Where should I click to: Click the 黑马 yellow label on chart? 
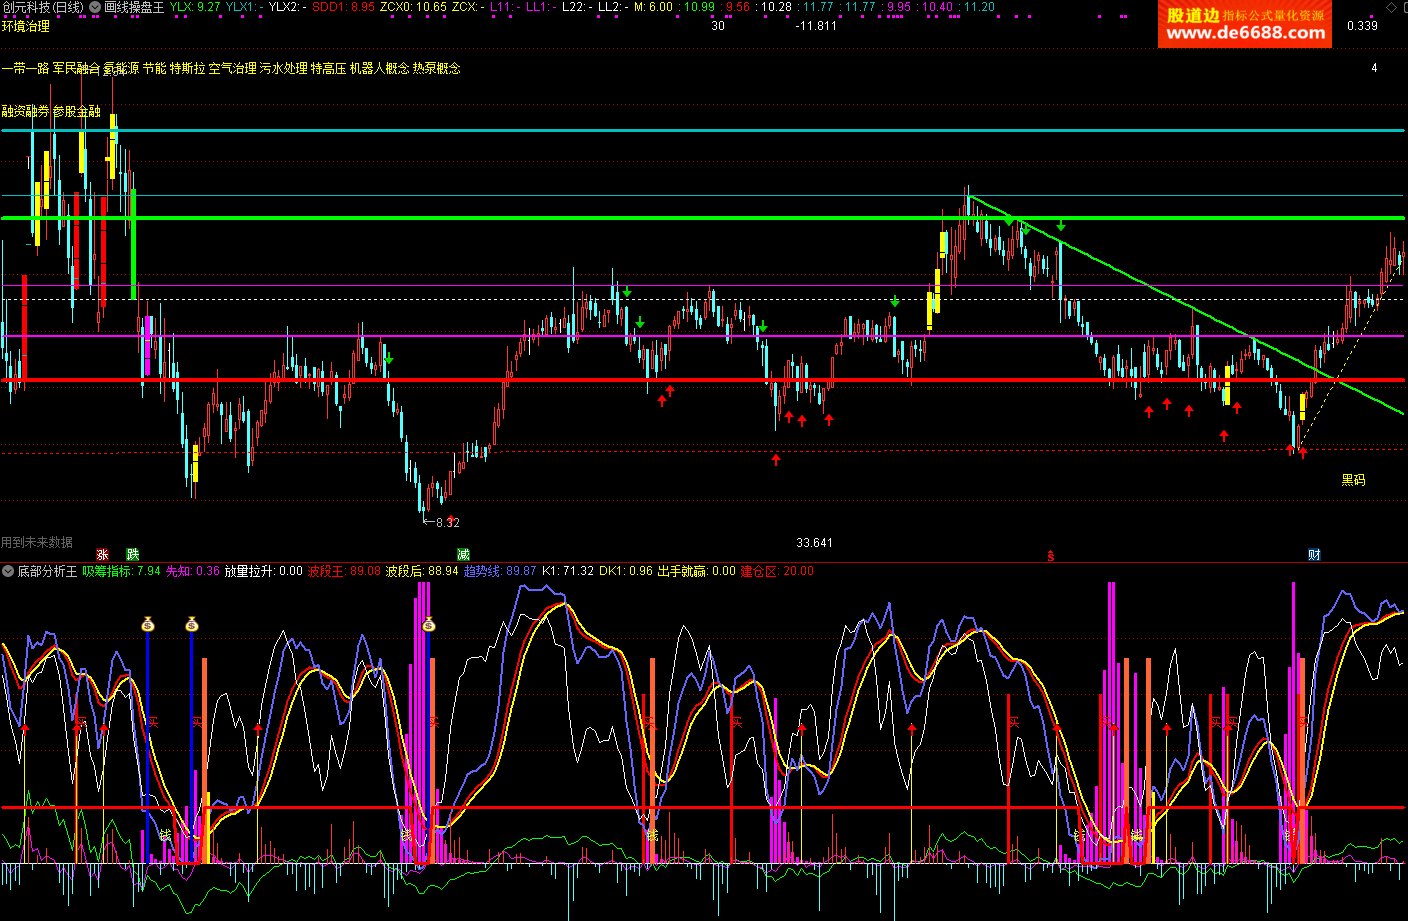pos(1353,480)
